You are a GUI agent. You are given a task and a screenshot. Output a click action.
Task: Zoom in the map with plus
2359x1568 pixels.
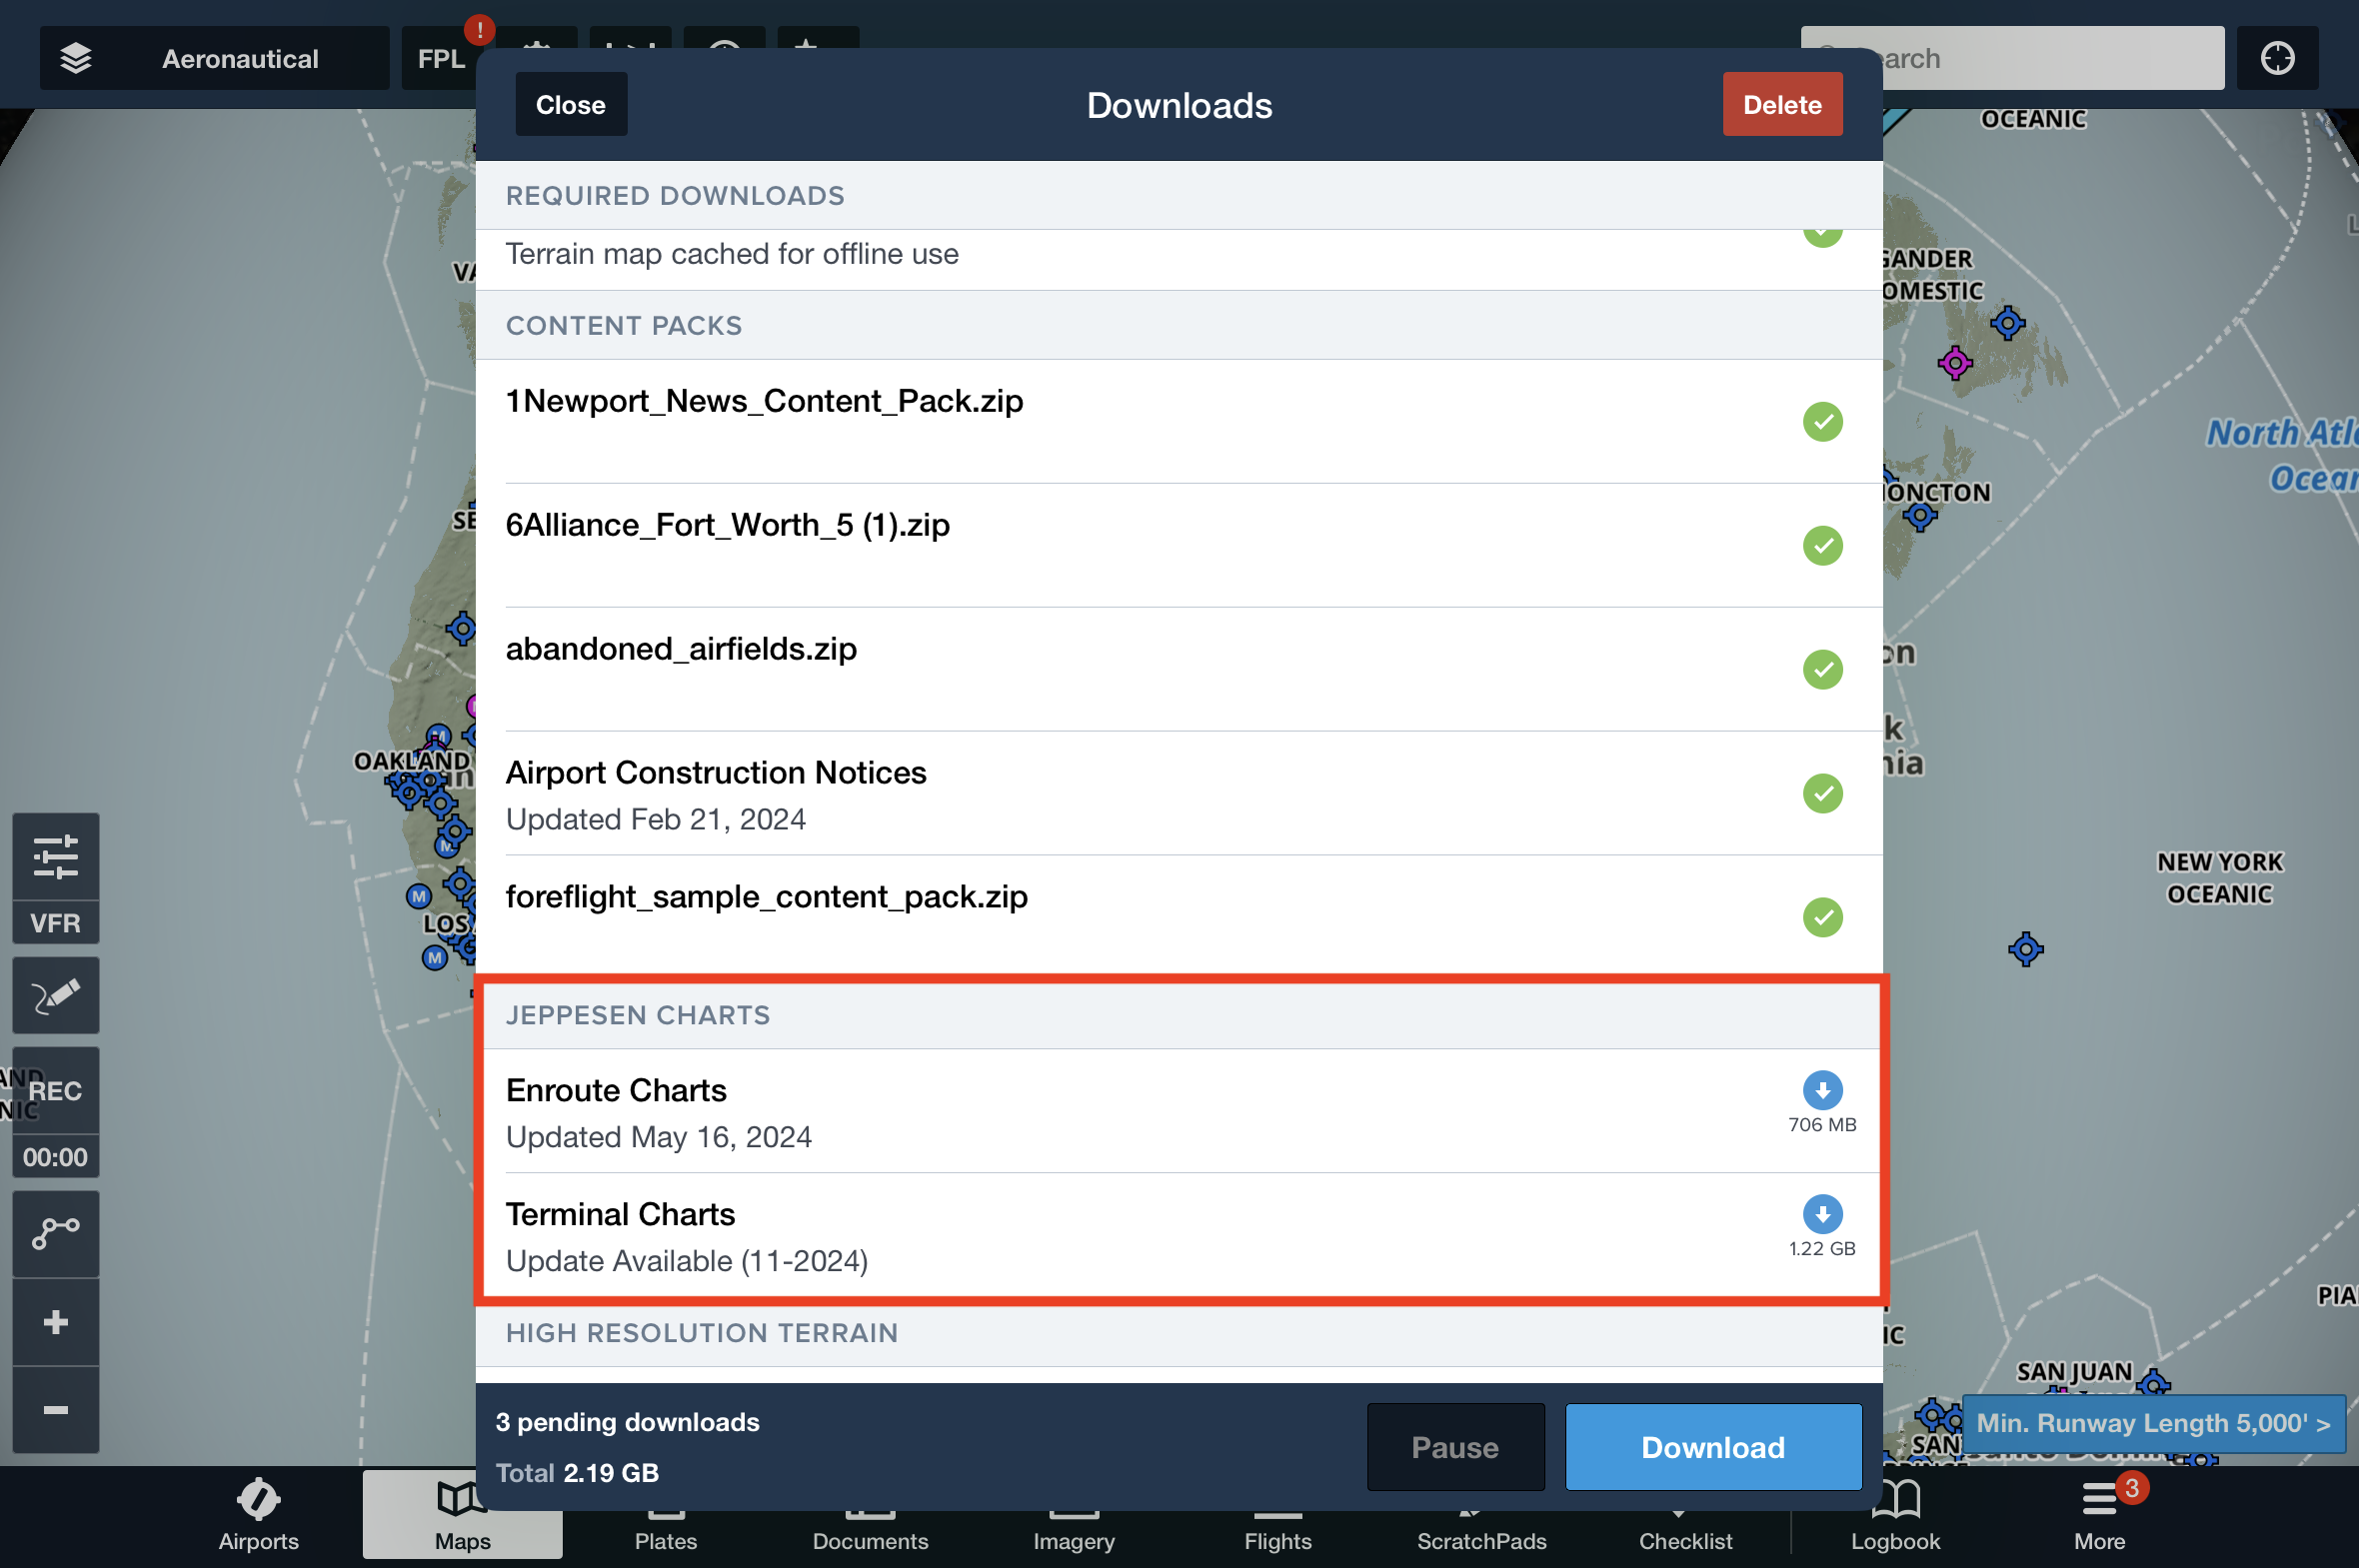tap(56, 1322)
